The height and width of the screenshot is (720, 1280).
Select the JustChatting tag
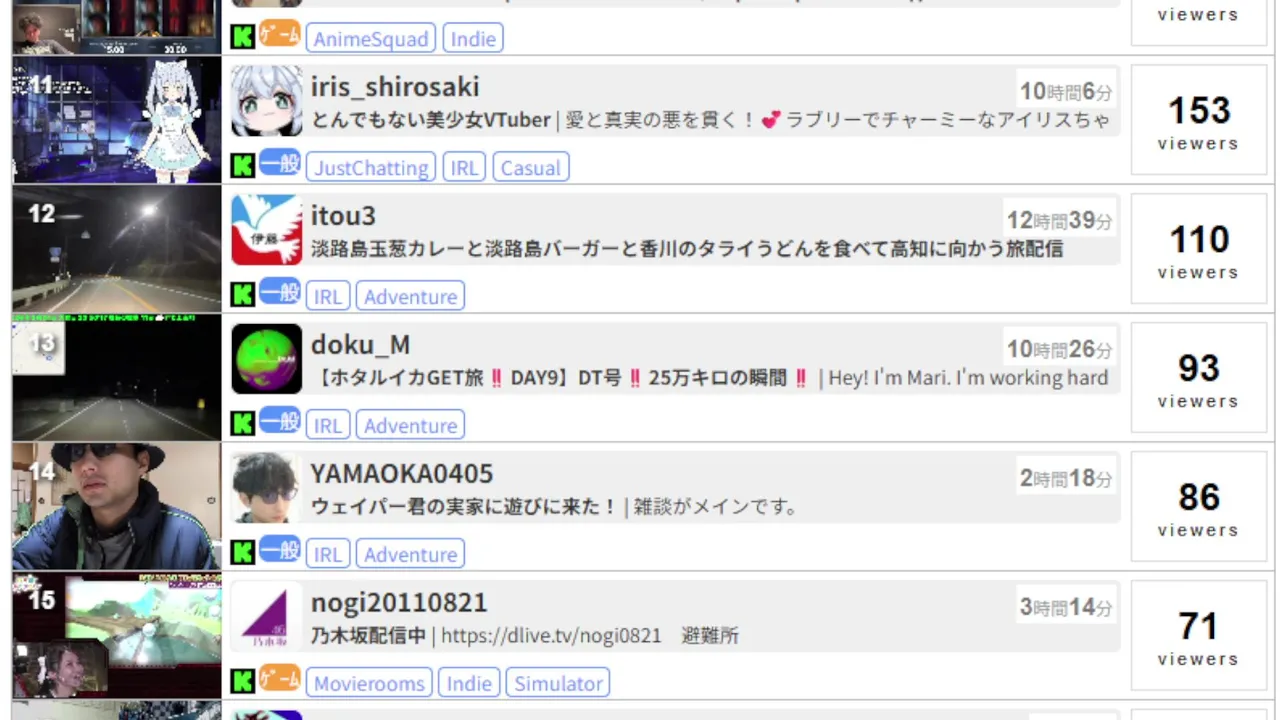(x=371, y=167)
